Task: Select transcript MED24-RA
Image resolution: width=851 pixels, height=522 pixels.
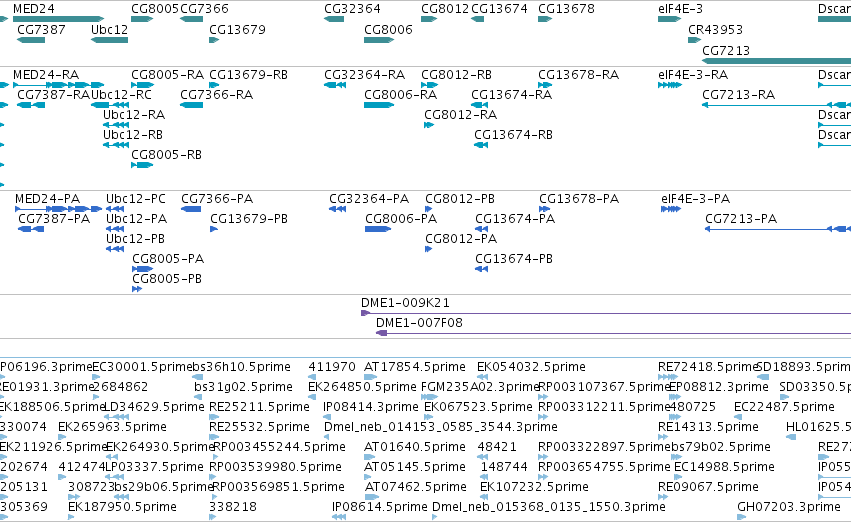Action: click(46, 74)
